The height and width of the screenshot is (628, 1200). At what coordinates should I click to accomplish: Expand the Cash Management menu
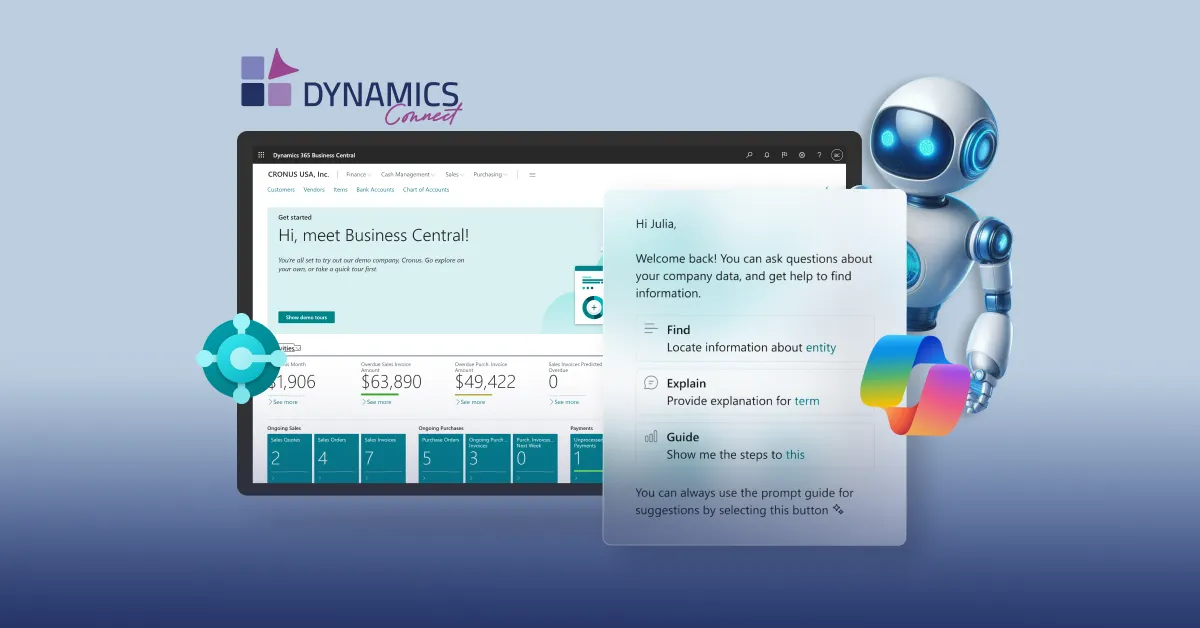408,174
